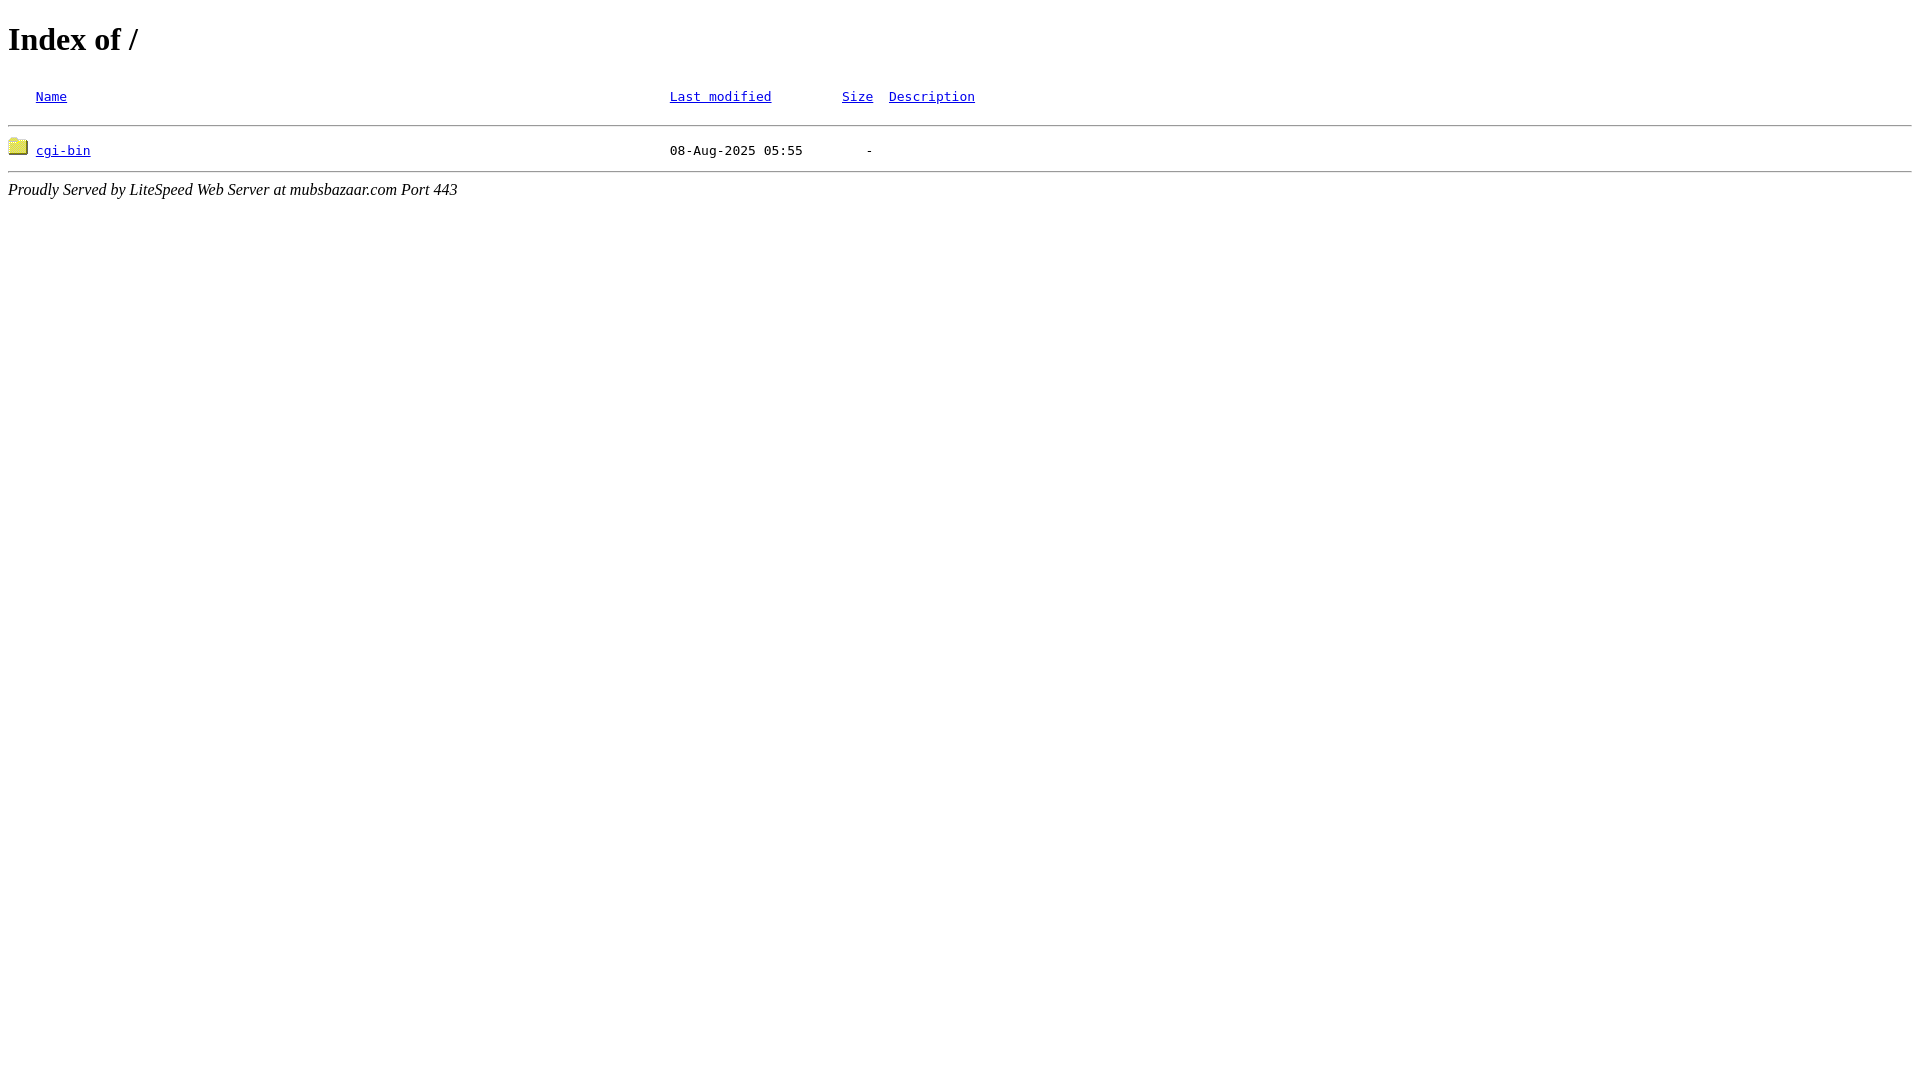Sort listing by Last modified column
Screen dimensions: 1920x1080
click(x=720, y=97)
